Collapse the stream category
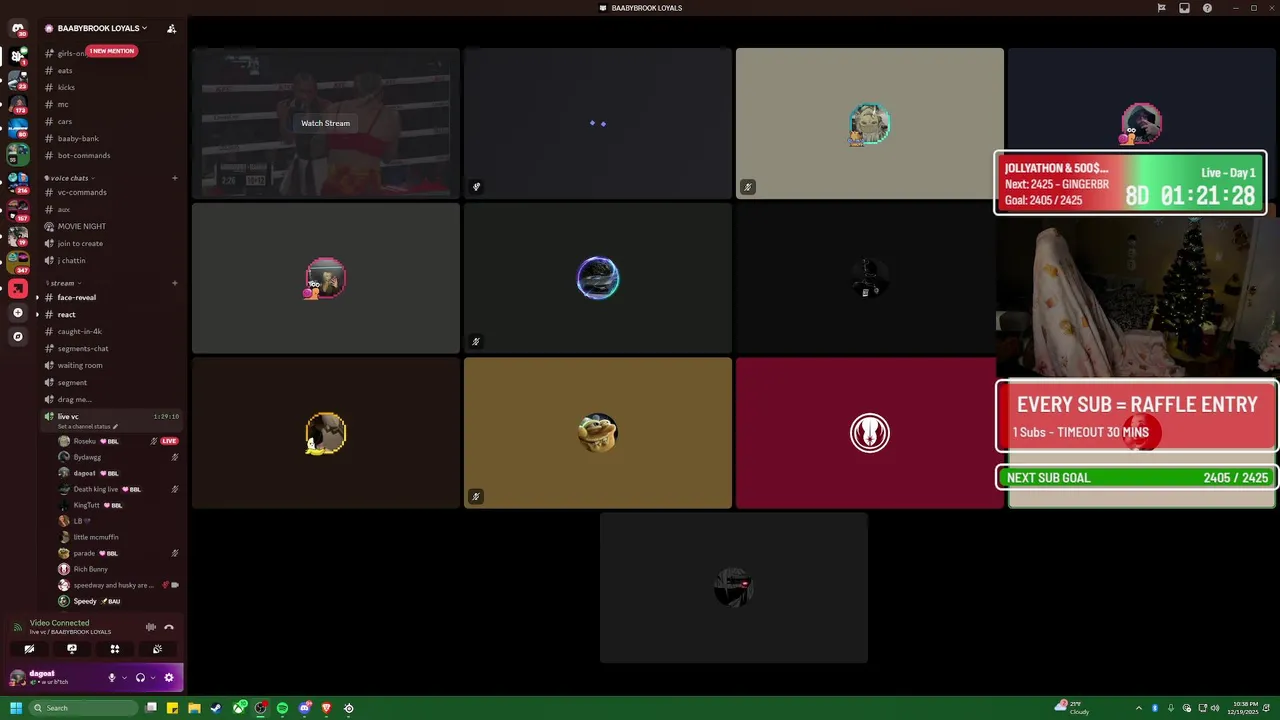Viewport: 1280px width, 720px height. (62, 283)
